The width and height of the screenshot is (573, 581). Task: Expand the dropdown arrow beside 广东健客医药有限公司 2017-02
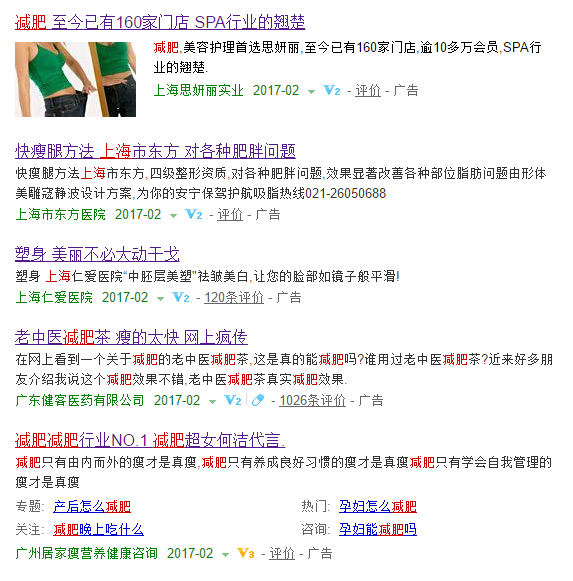point(212,401)
